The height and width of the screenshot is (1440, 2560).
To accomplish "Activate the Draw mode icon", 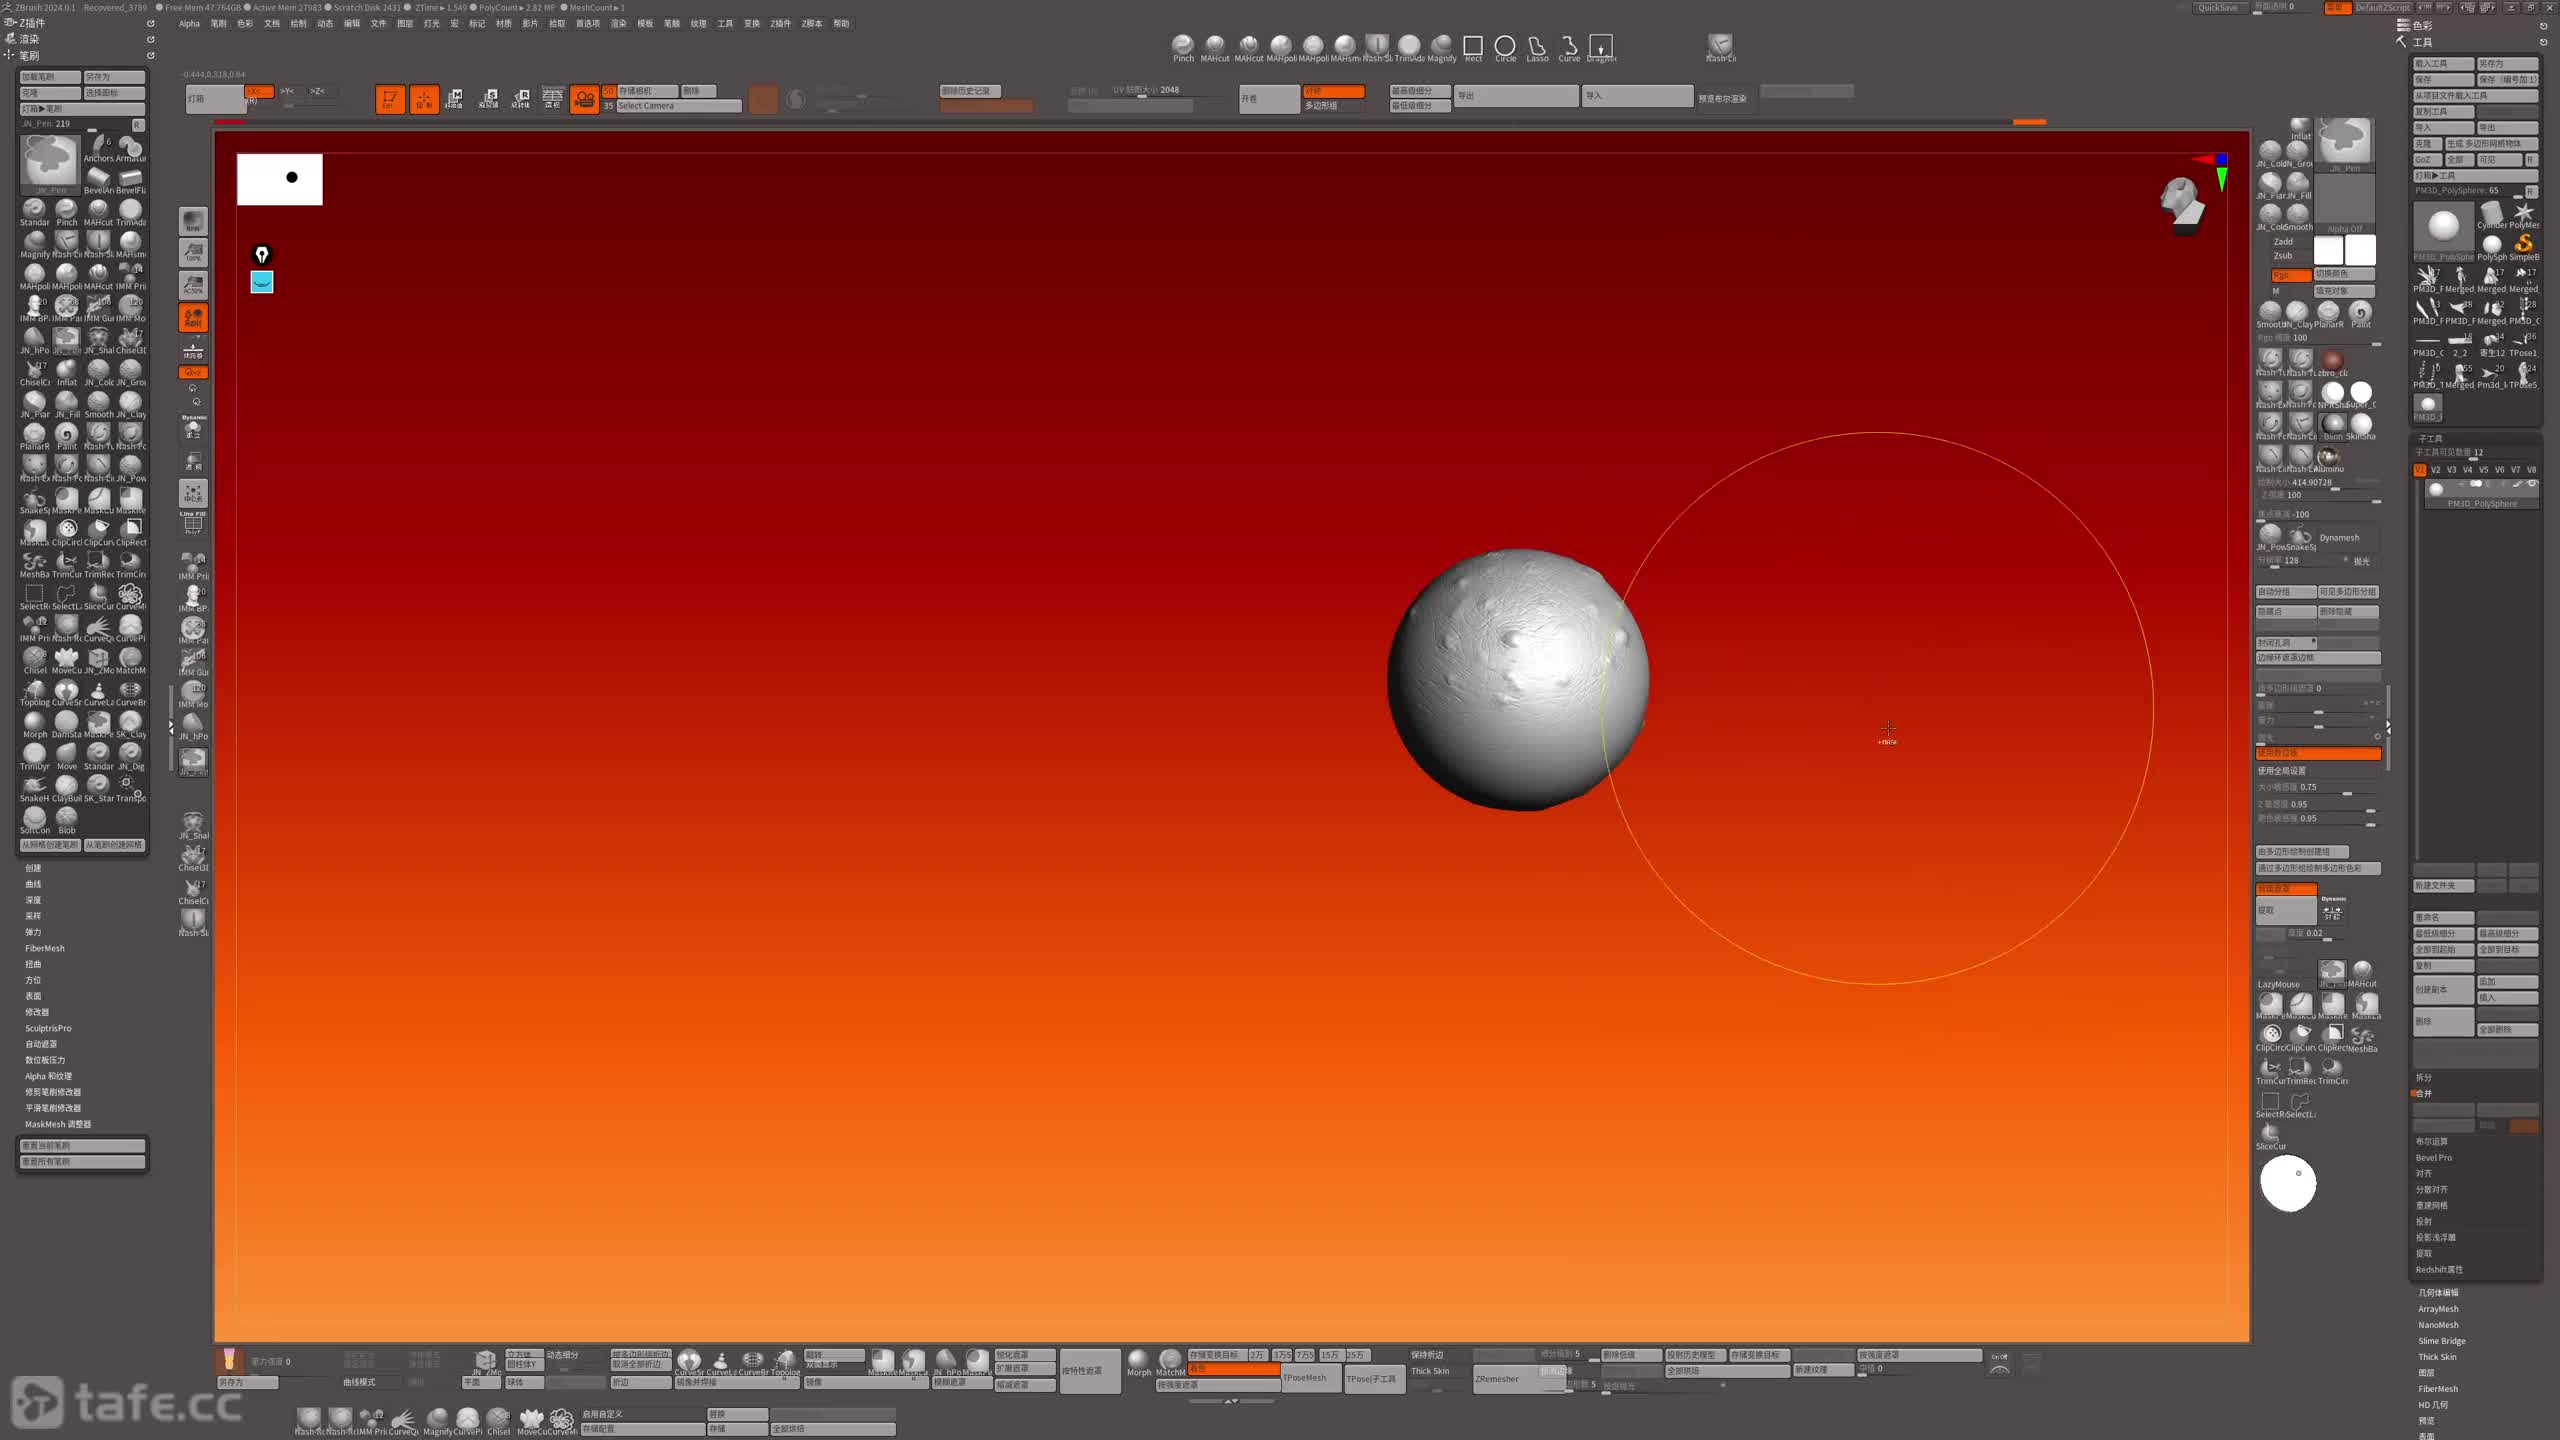I will click(x=424, y=99).
